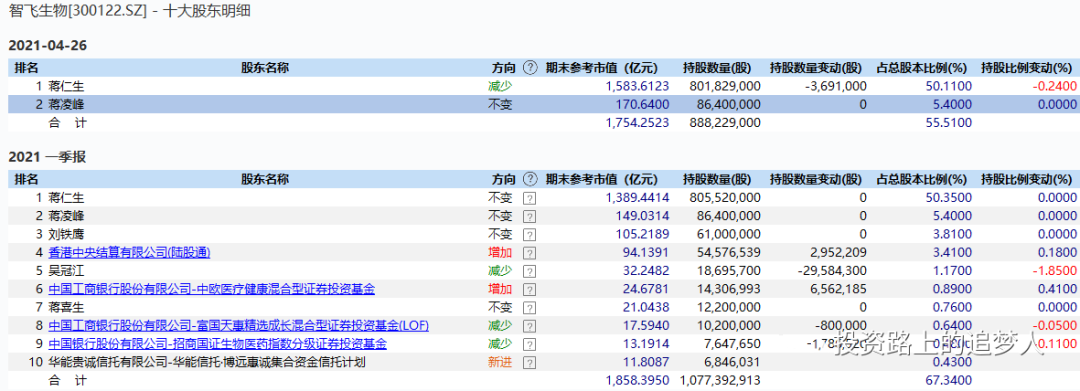Open 招商国证生物医药指数分级证券投资基金 link
The height and width of the screenshot is (391, 1080).
tap(218, 344)
